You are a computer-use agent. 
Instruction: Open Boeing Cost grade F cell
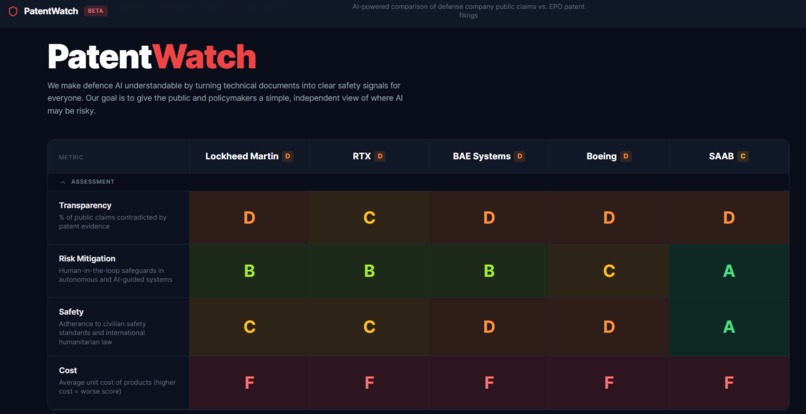(x=609, y=383)
